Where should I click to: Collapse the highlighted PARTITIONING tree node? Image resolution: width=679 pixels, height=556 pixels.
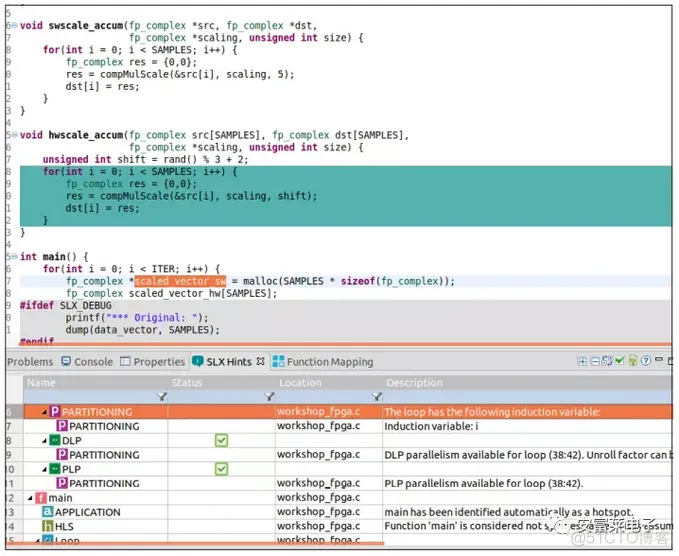(45, 412)
